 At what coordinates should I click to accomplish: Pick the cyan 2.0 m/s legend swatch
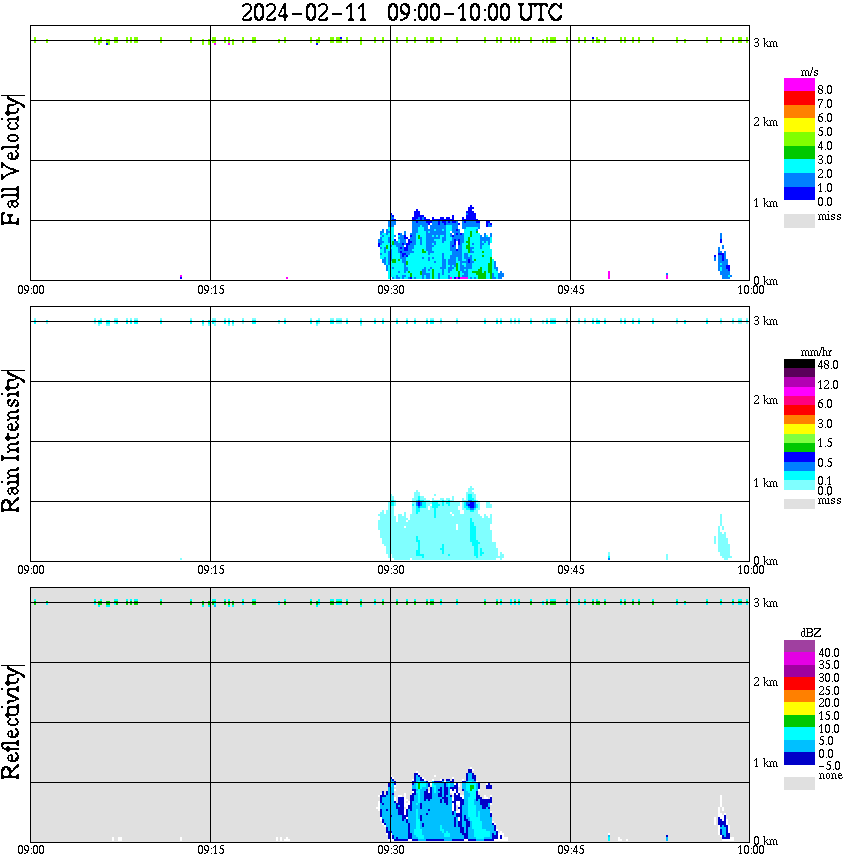[x=799, y=166]
